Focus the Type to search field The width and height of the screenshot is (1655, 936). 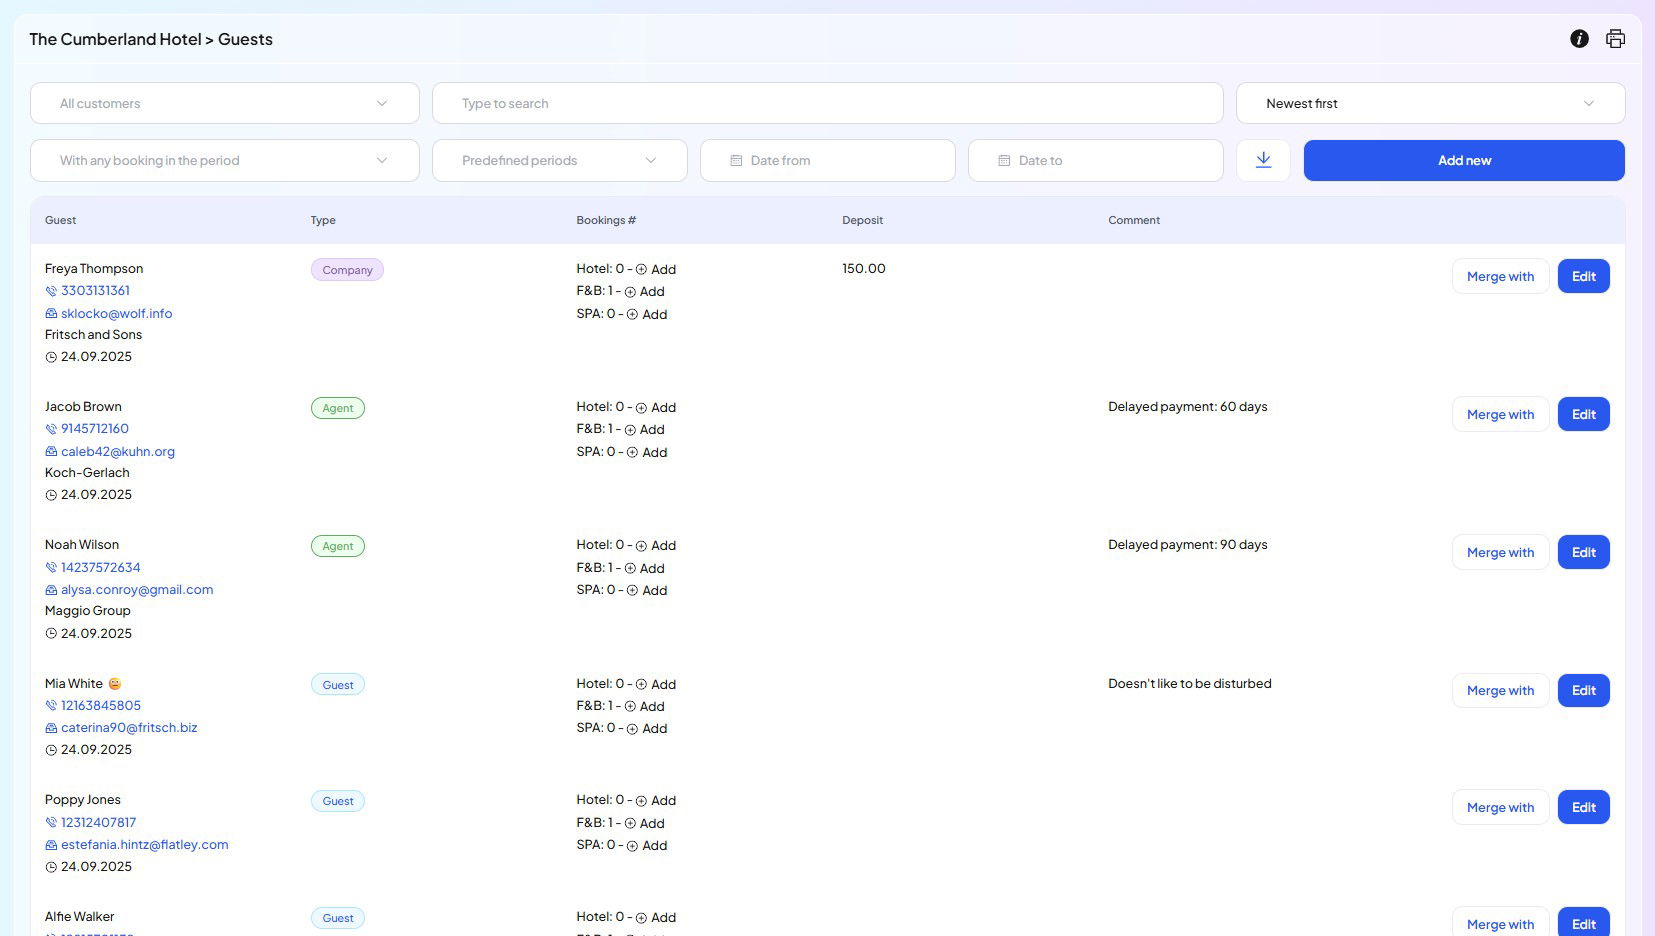pyautogui.click(x=827, y=103)
